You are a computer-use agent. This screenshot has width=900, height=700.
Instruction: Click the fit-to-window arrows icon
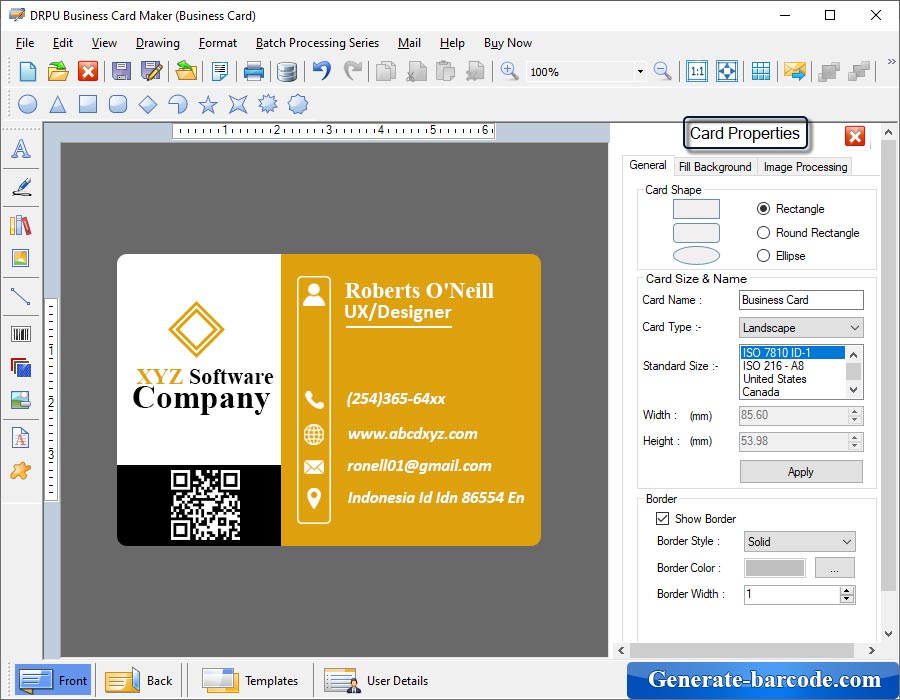pos(727,72)
